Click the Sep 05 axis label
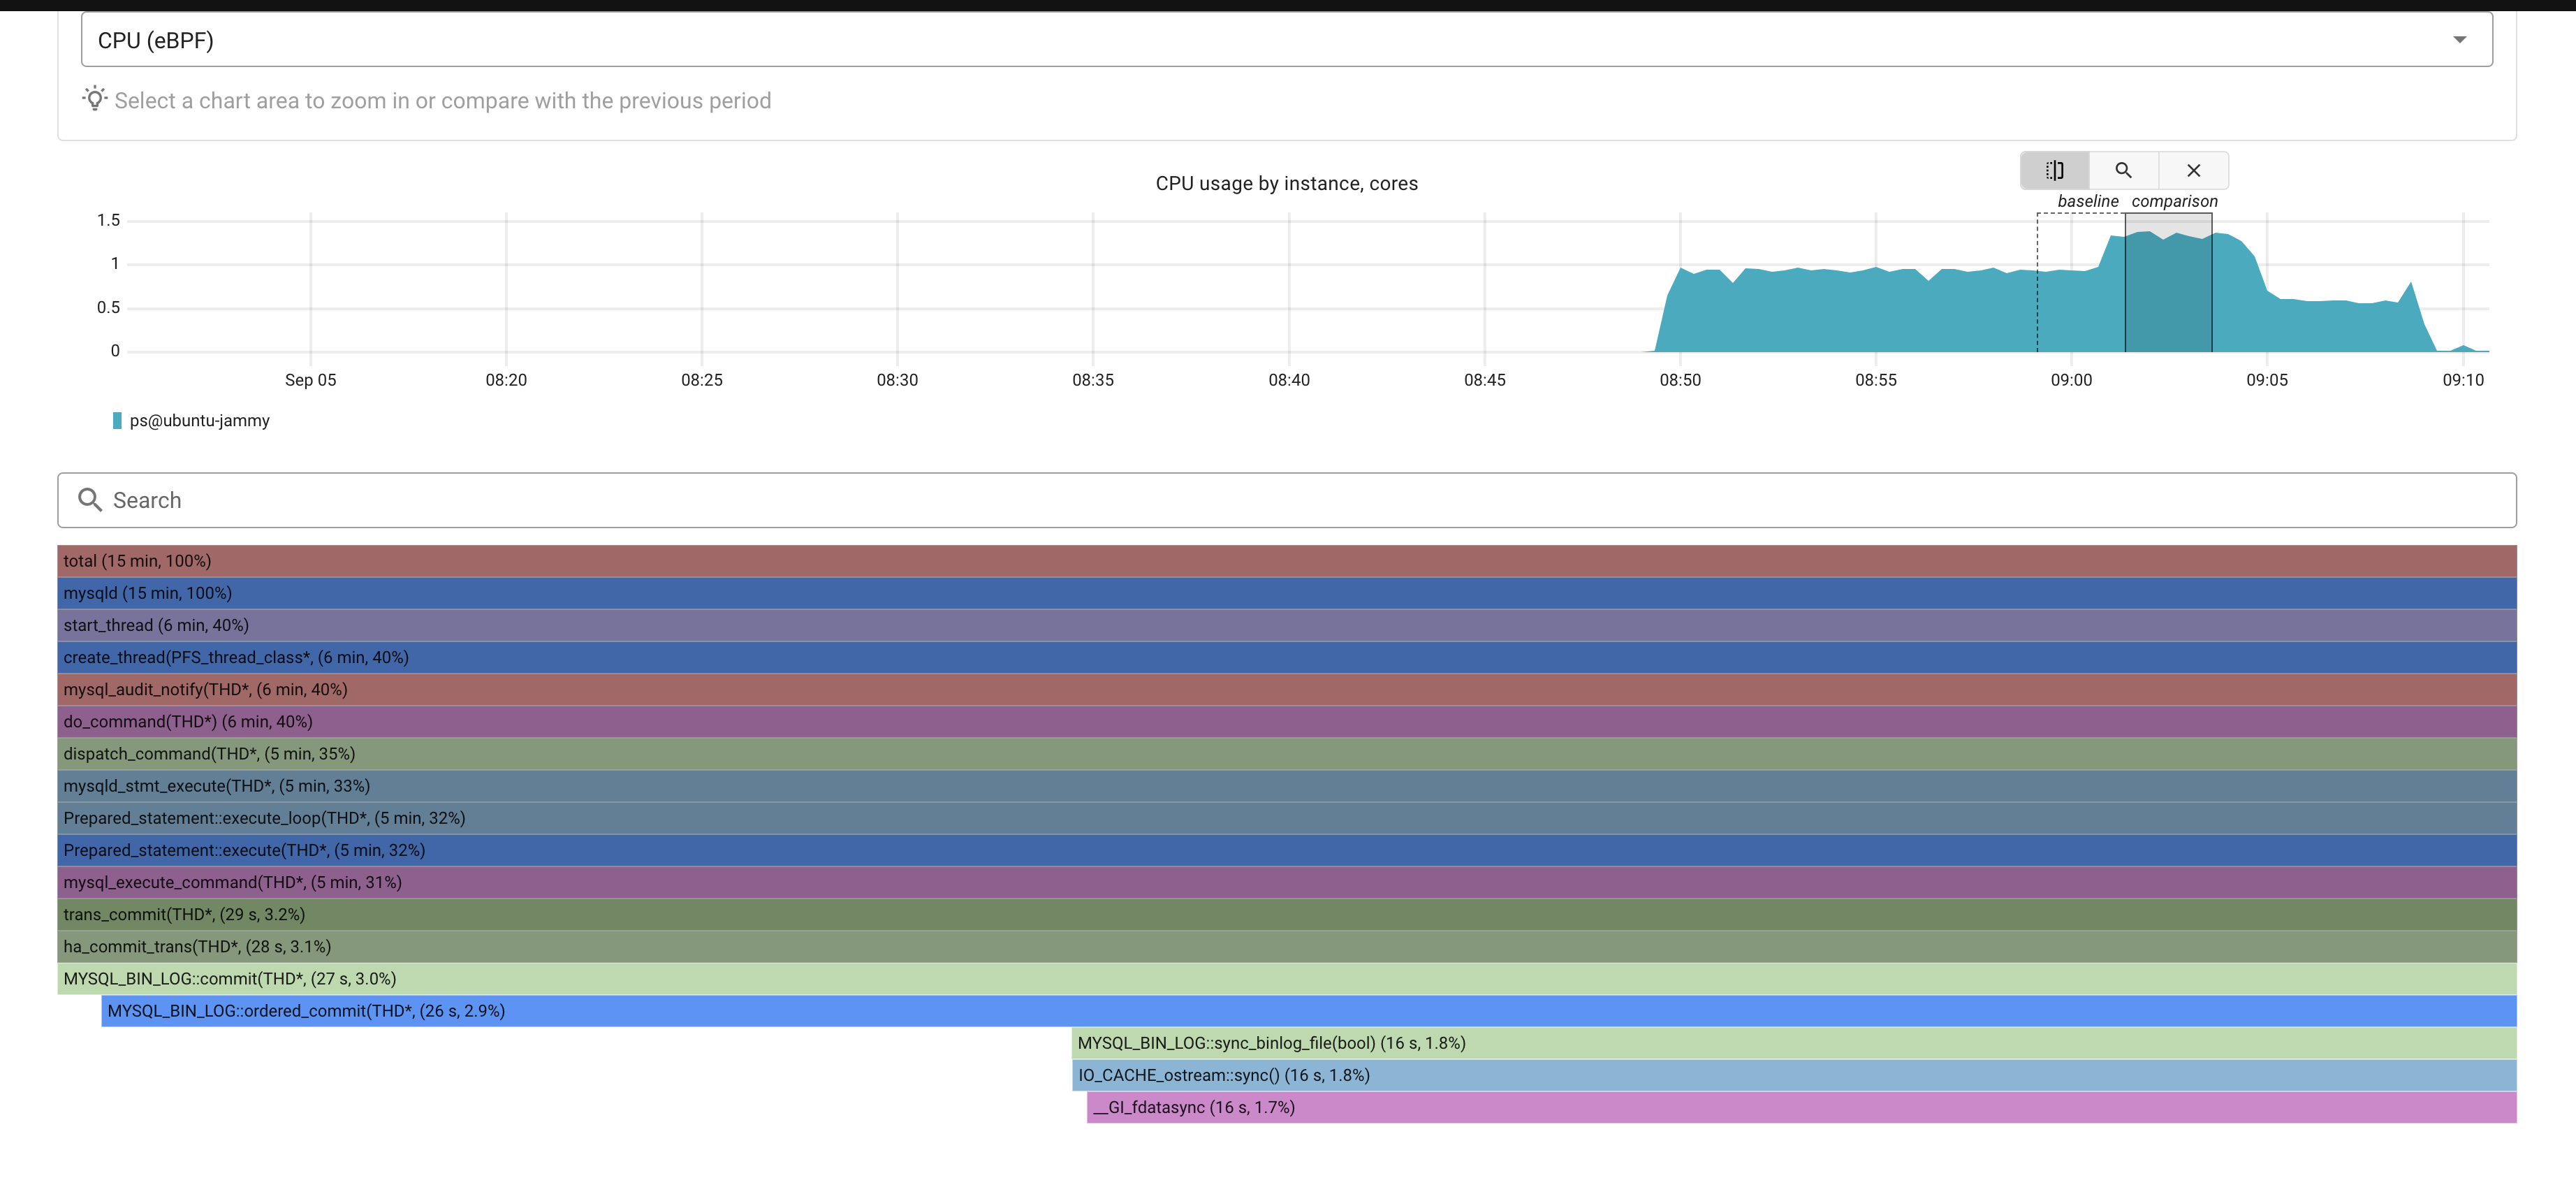 [310, 380]
